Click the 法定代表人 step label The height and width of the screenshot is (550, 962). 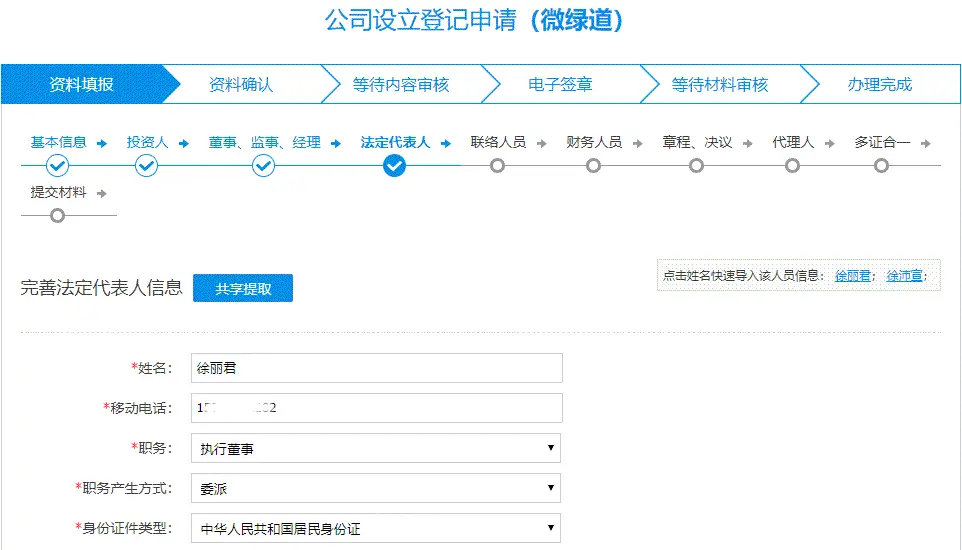pyautogui.click(x=395, y=142)
